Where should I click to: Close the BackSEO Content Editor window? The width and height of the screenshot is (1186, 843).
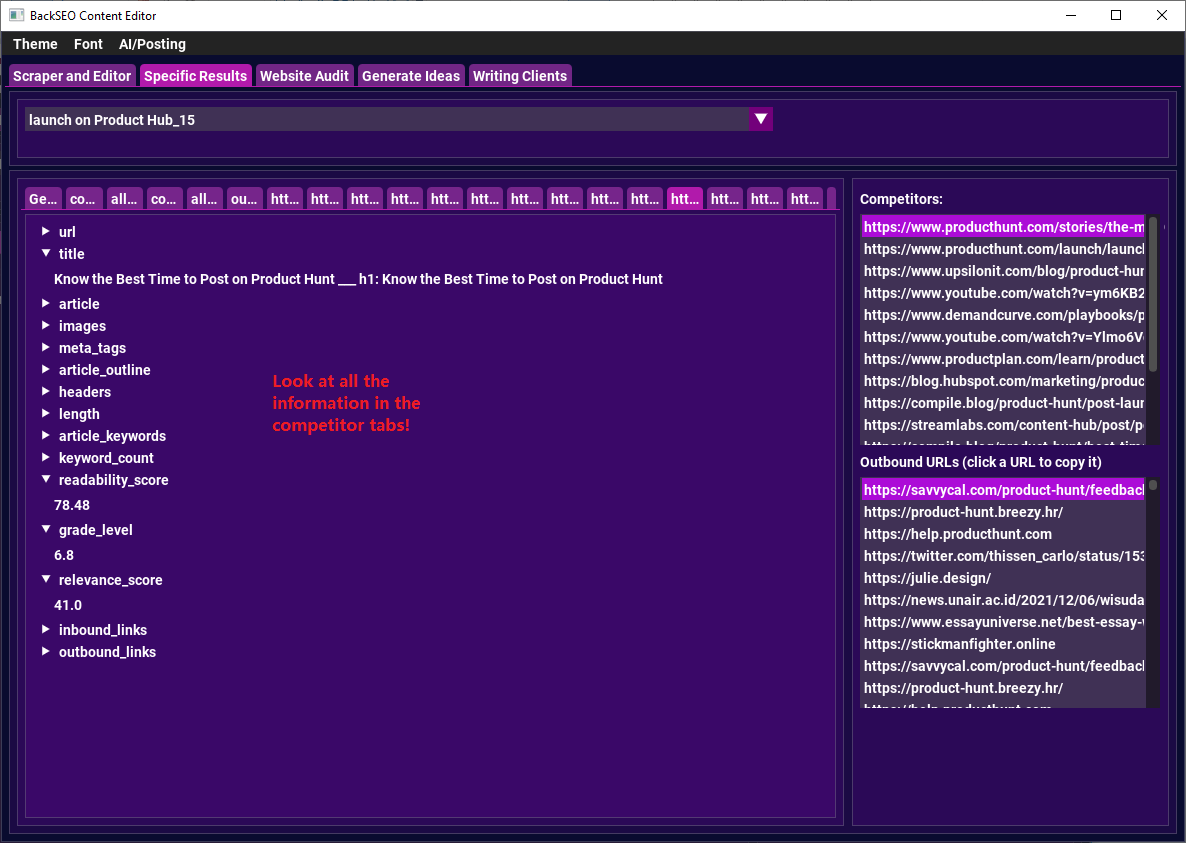click(1162, 15)
